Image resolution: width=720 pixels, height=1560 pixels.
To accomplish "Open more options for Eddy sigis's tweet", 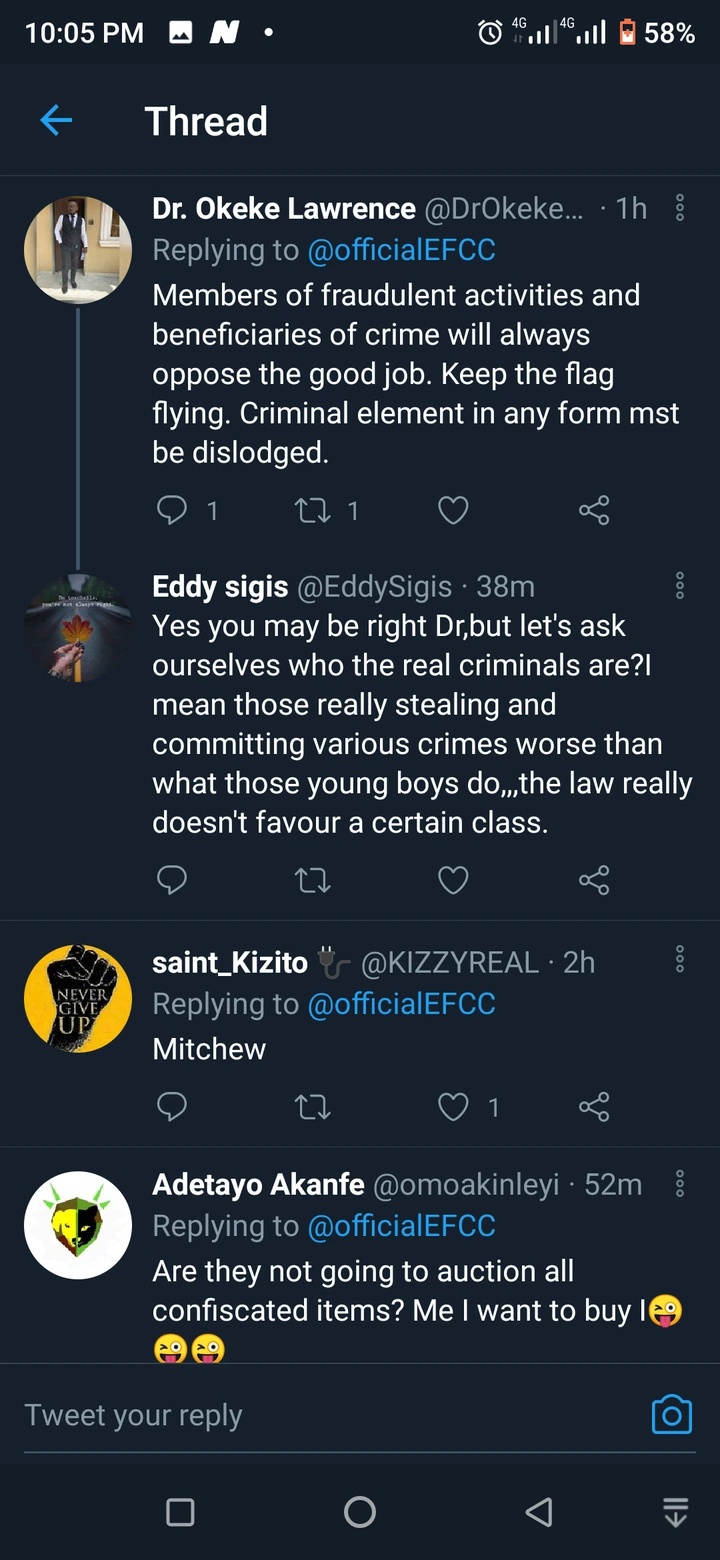I will [680, 585].
